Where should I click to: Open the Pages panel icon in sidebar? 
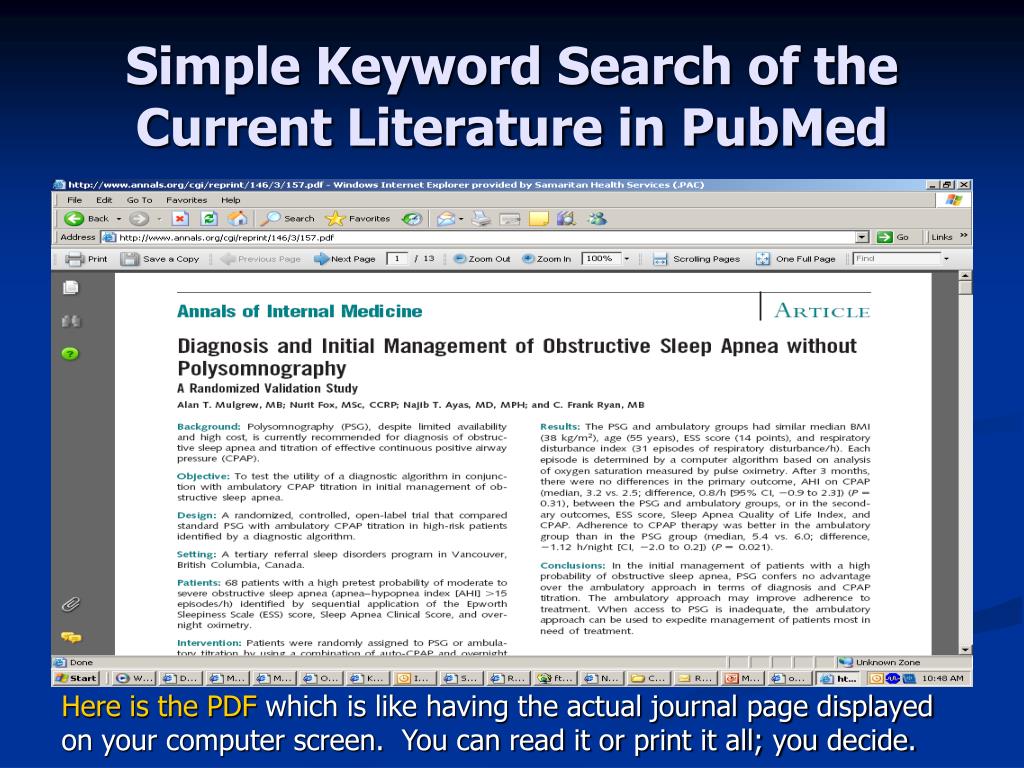[x=71, y=287]
